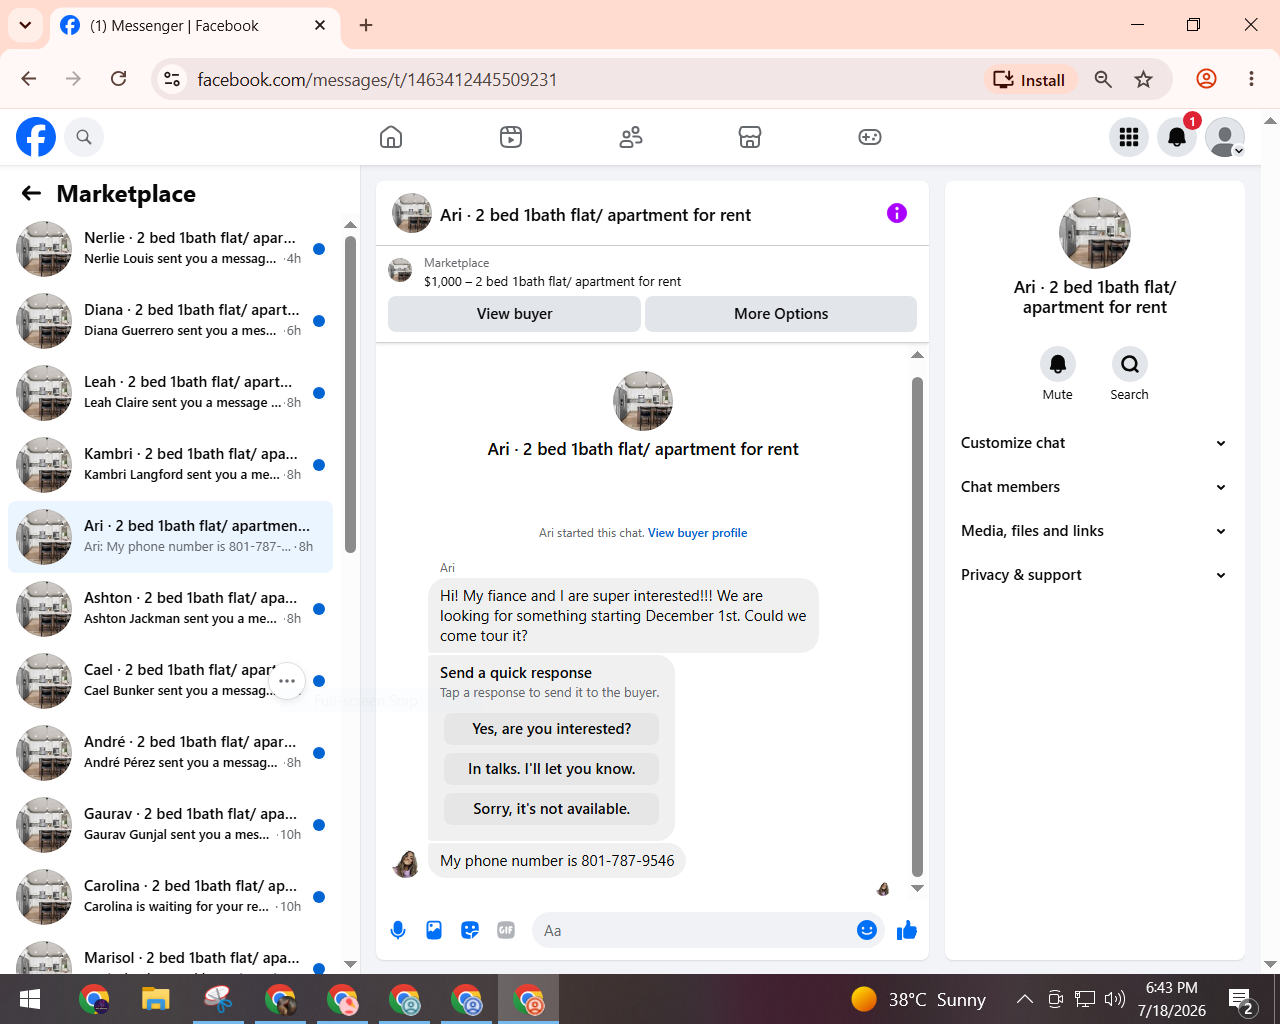Open the listing thumbnail in the right panel
This screenshot has width=1280, height=1024.
click(1095, 233)
